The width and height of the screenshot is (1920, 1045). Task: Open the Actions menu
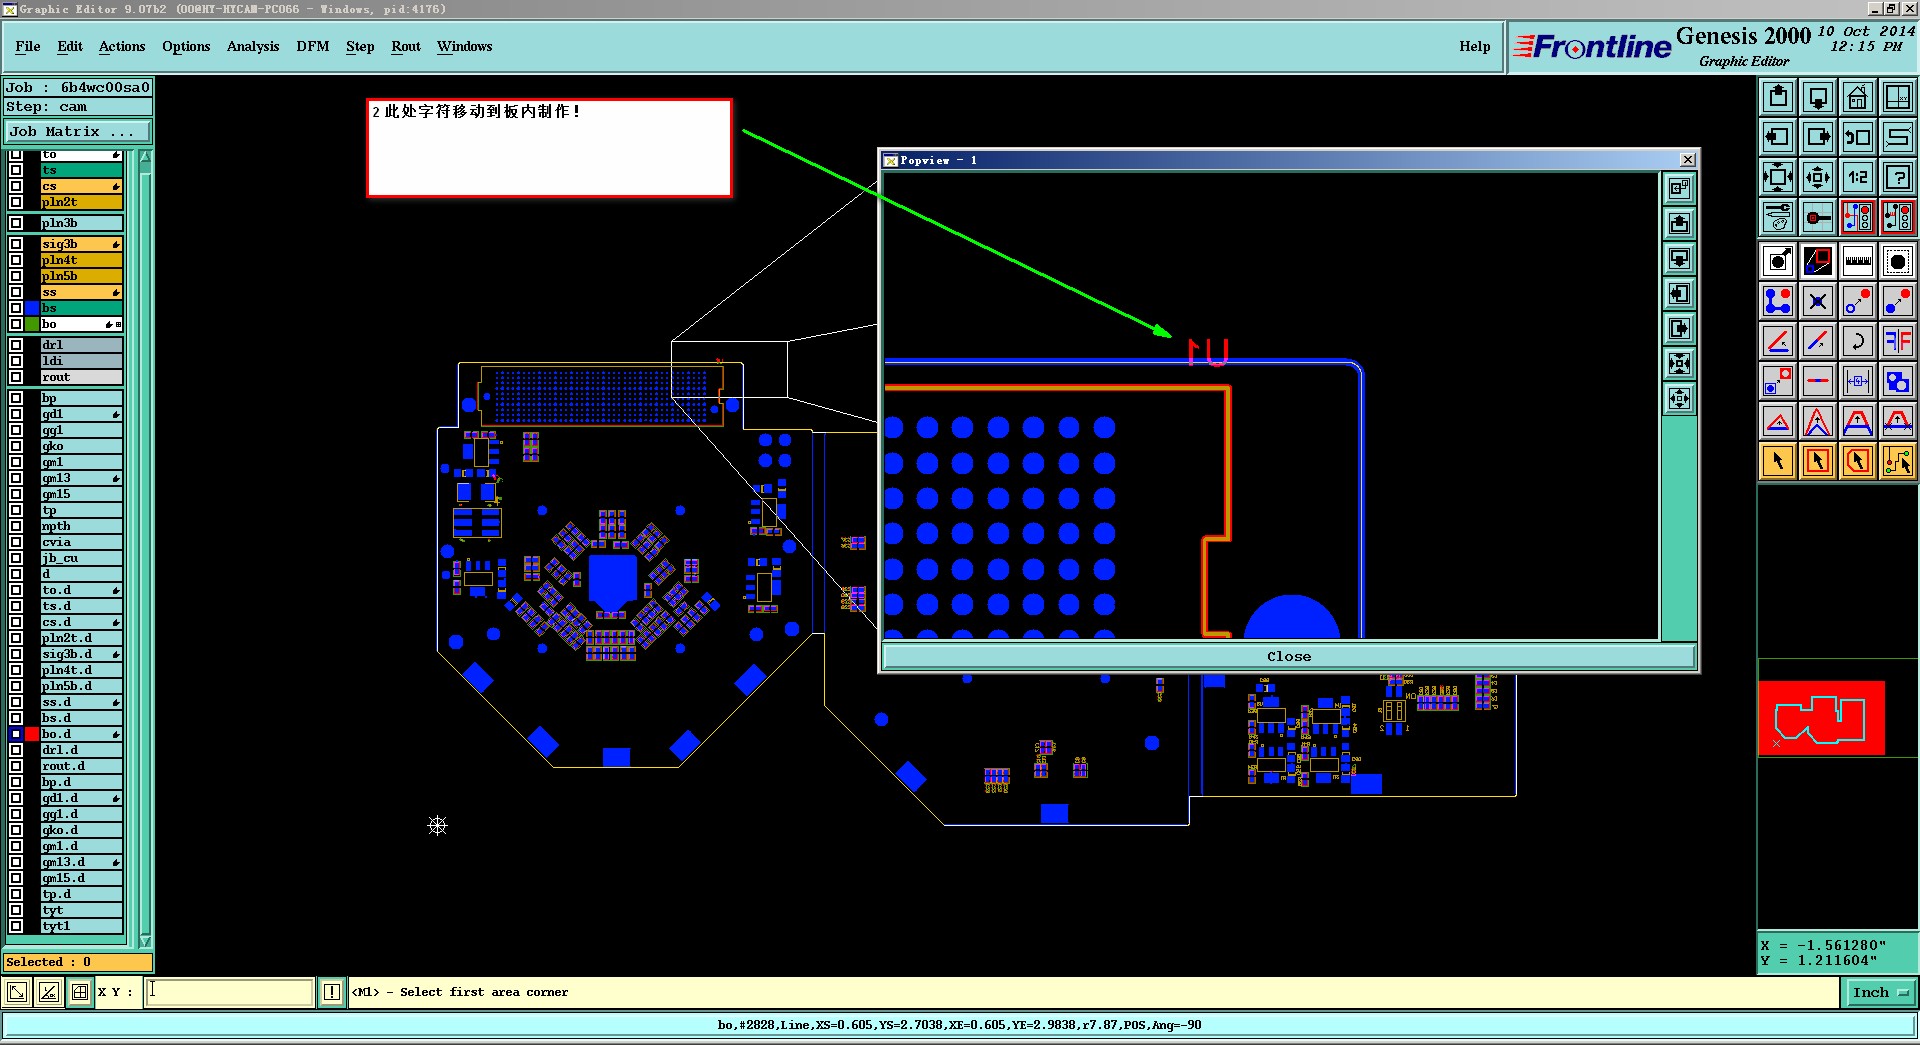click(122, 47)
